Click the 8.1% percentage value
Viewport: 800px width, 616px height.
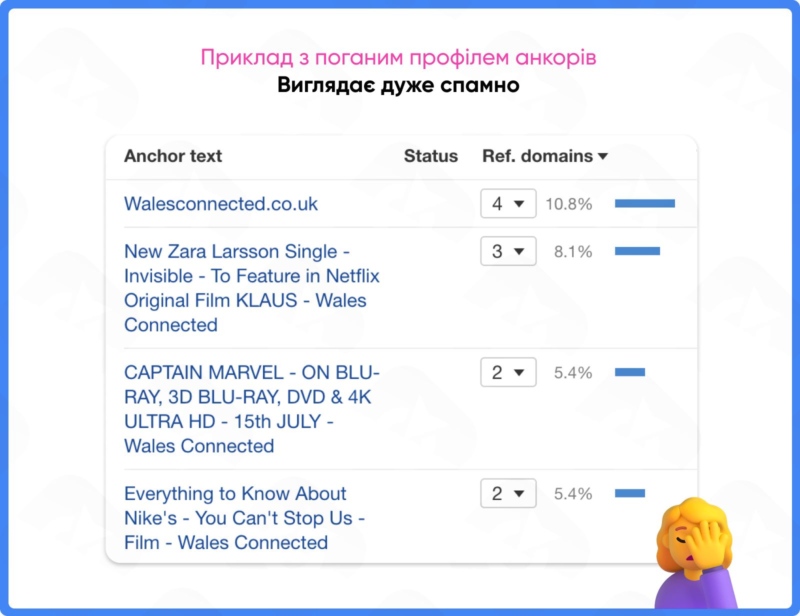(573, 252)
